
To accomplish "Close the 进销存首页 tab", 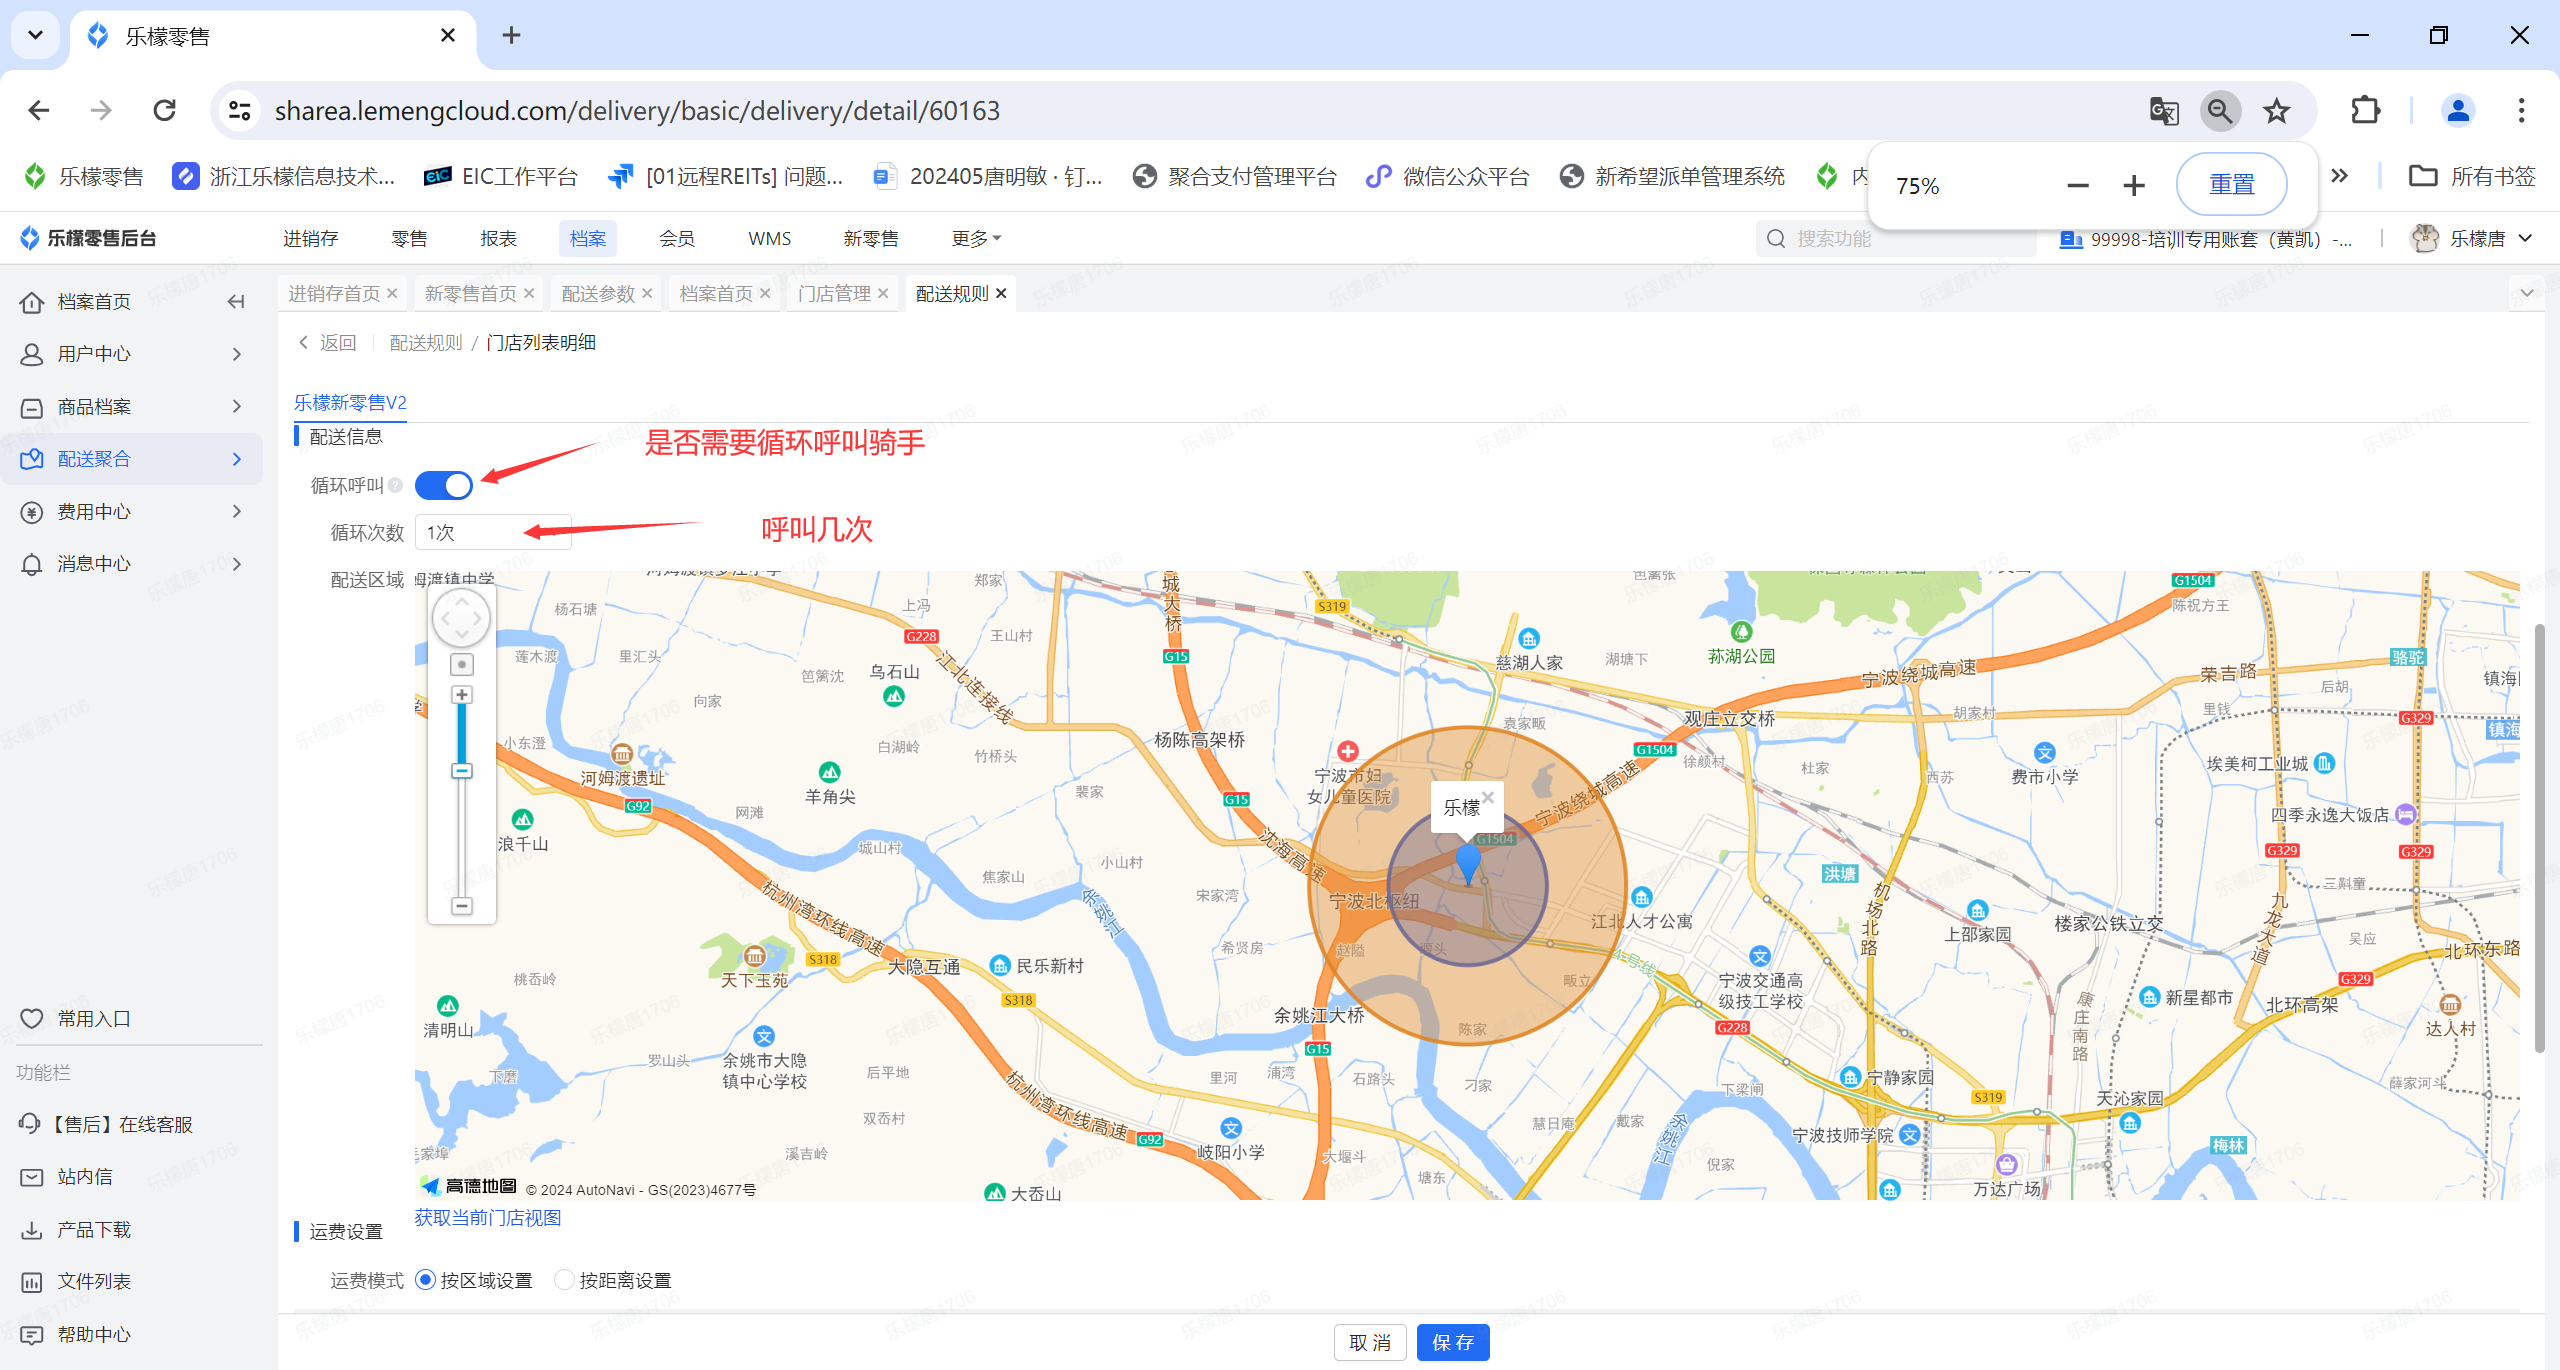I will tap(392, 293).
